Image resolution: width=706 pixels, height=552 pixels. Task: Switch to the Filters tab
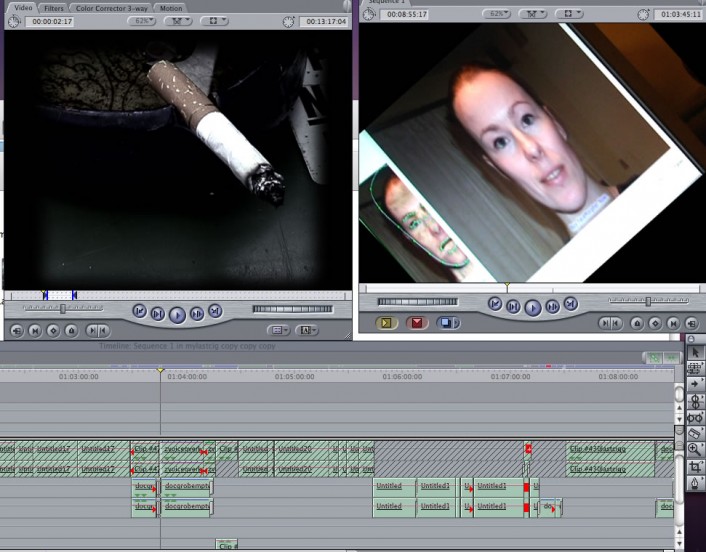[54, 8]
